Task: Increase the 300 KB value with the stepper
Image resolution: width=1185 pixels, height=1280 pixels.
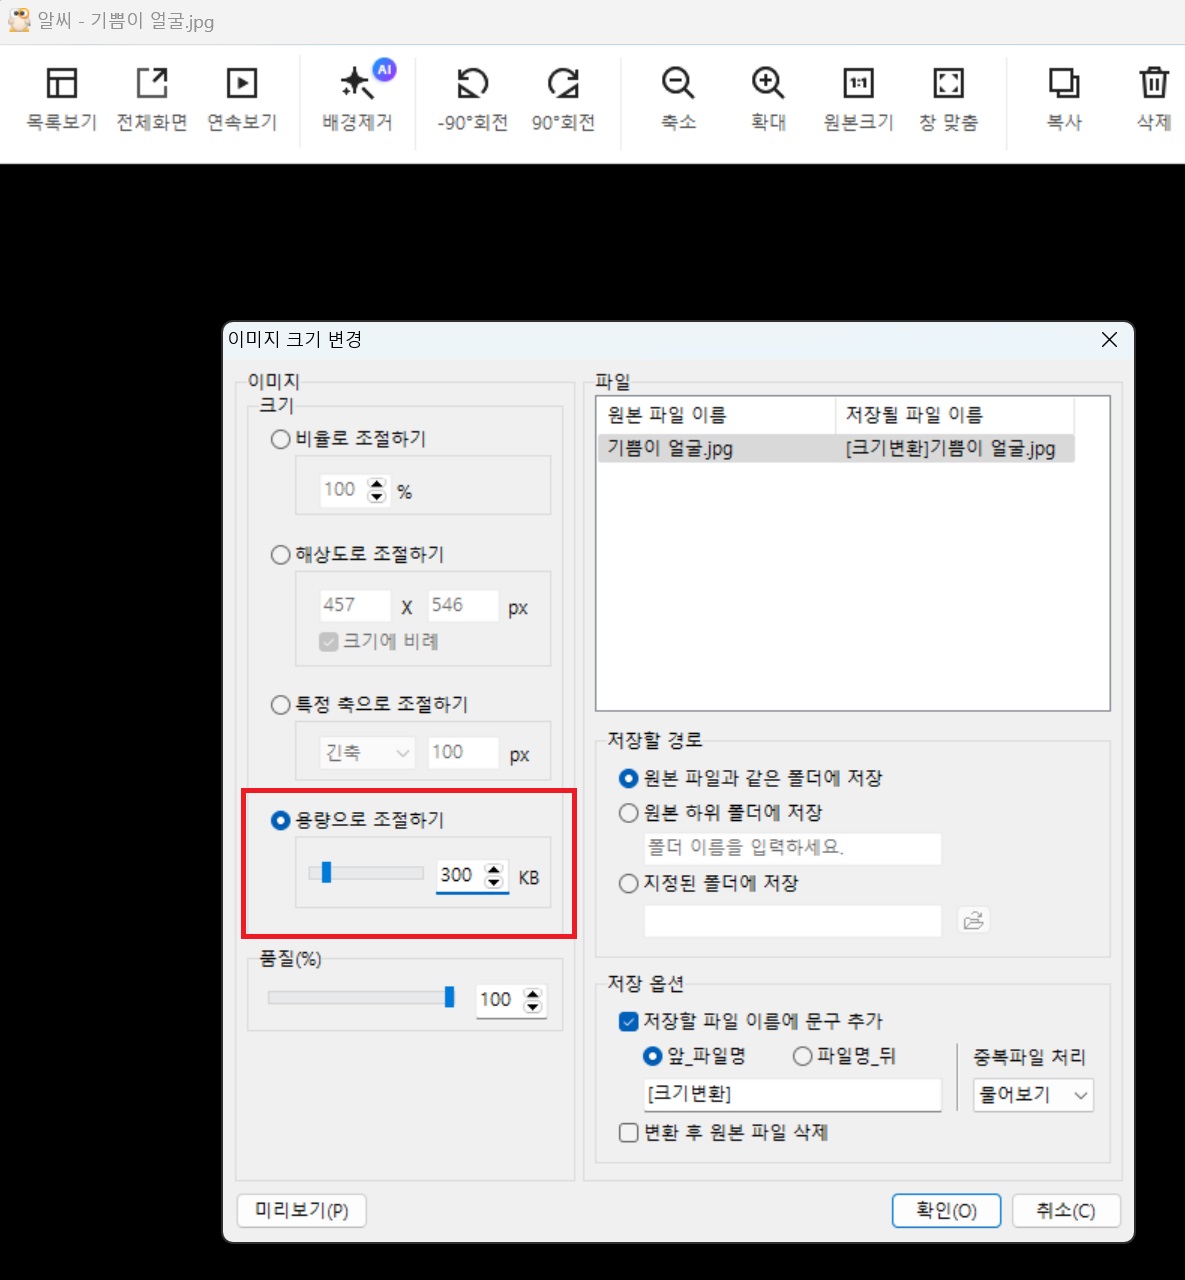Action: (x=493, y=868)
